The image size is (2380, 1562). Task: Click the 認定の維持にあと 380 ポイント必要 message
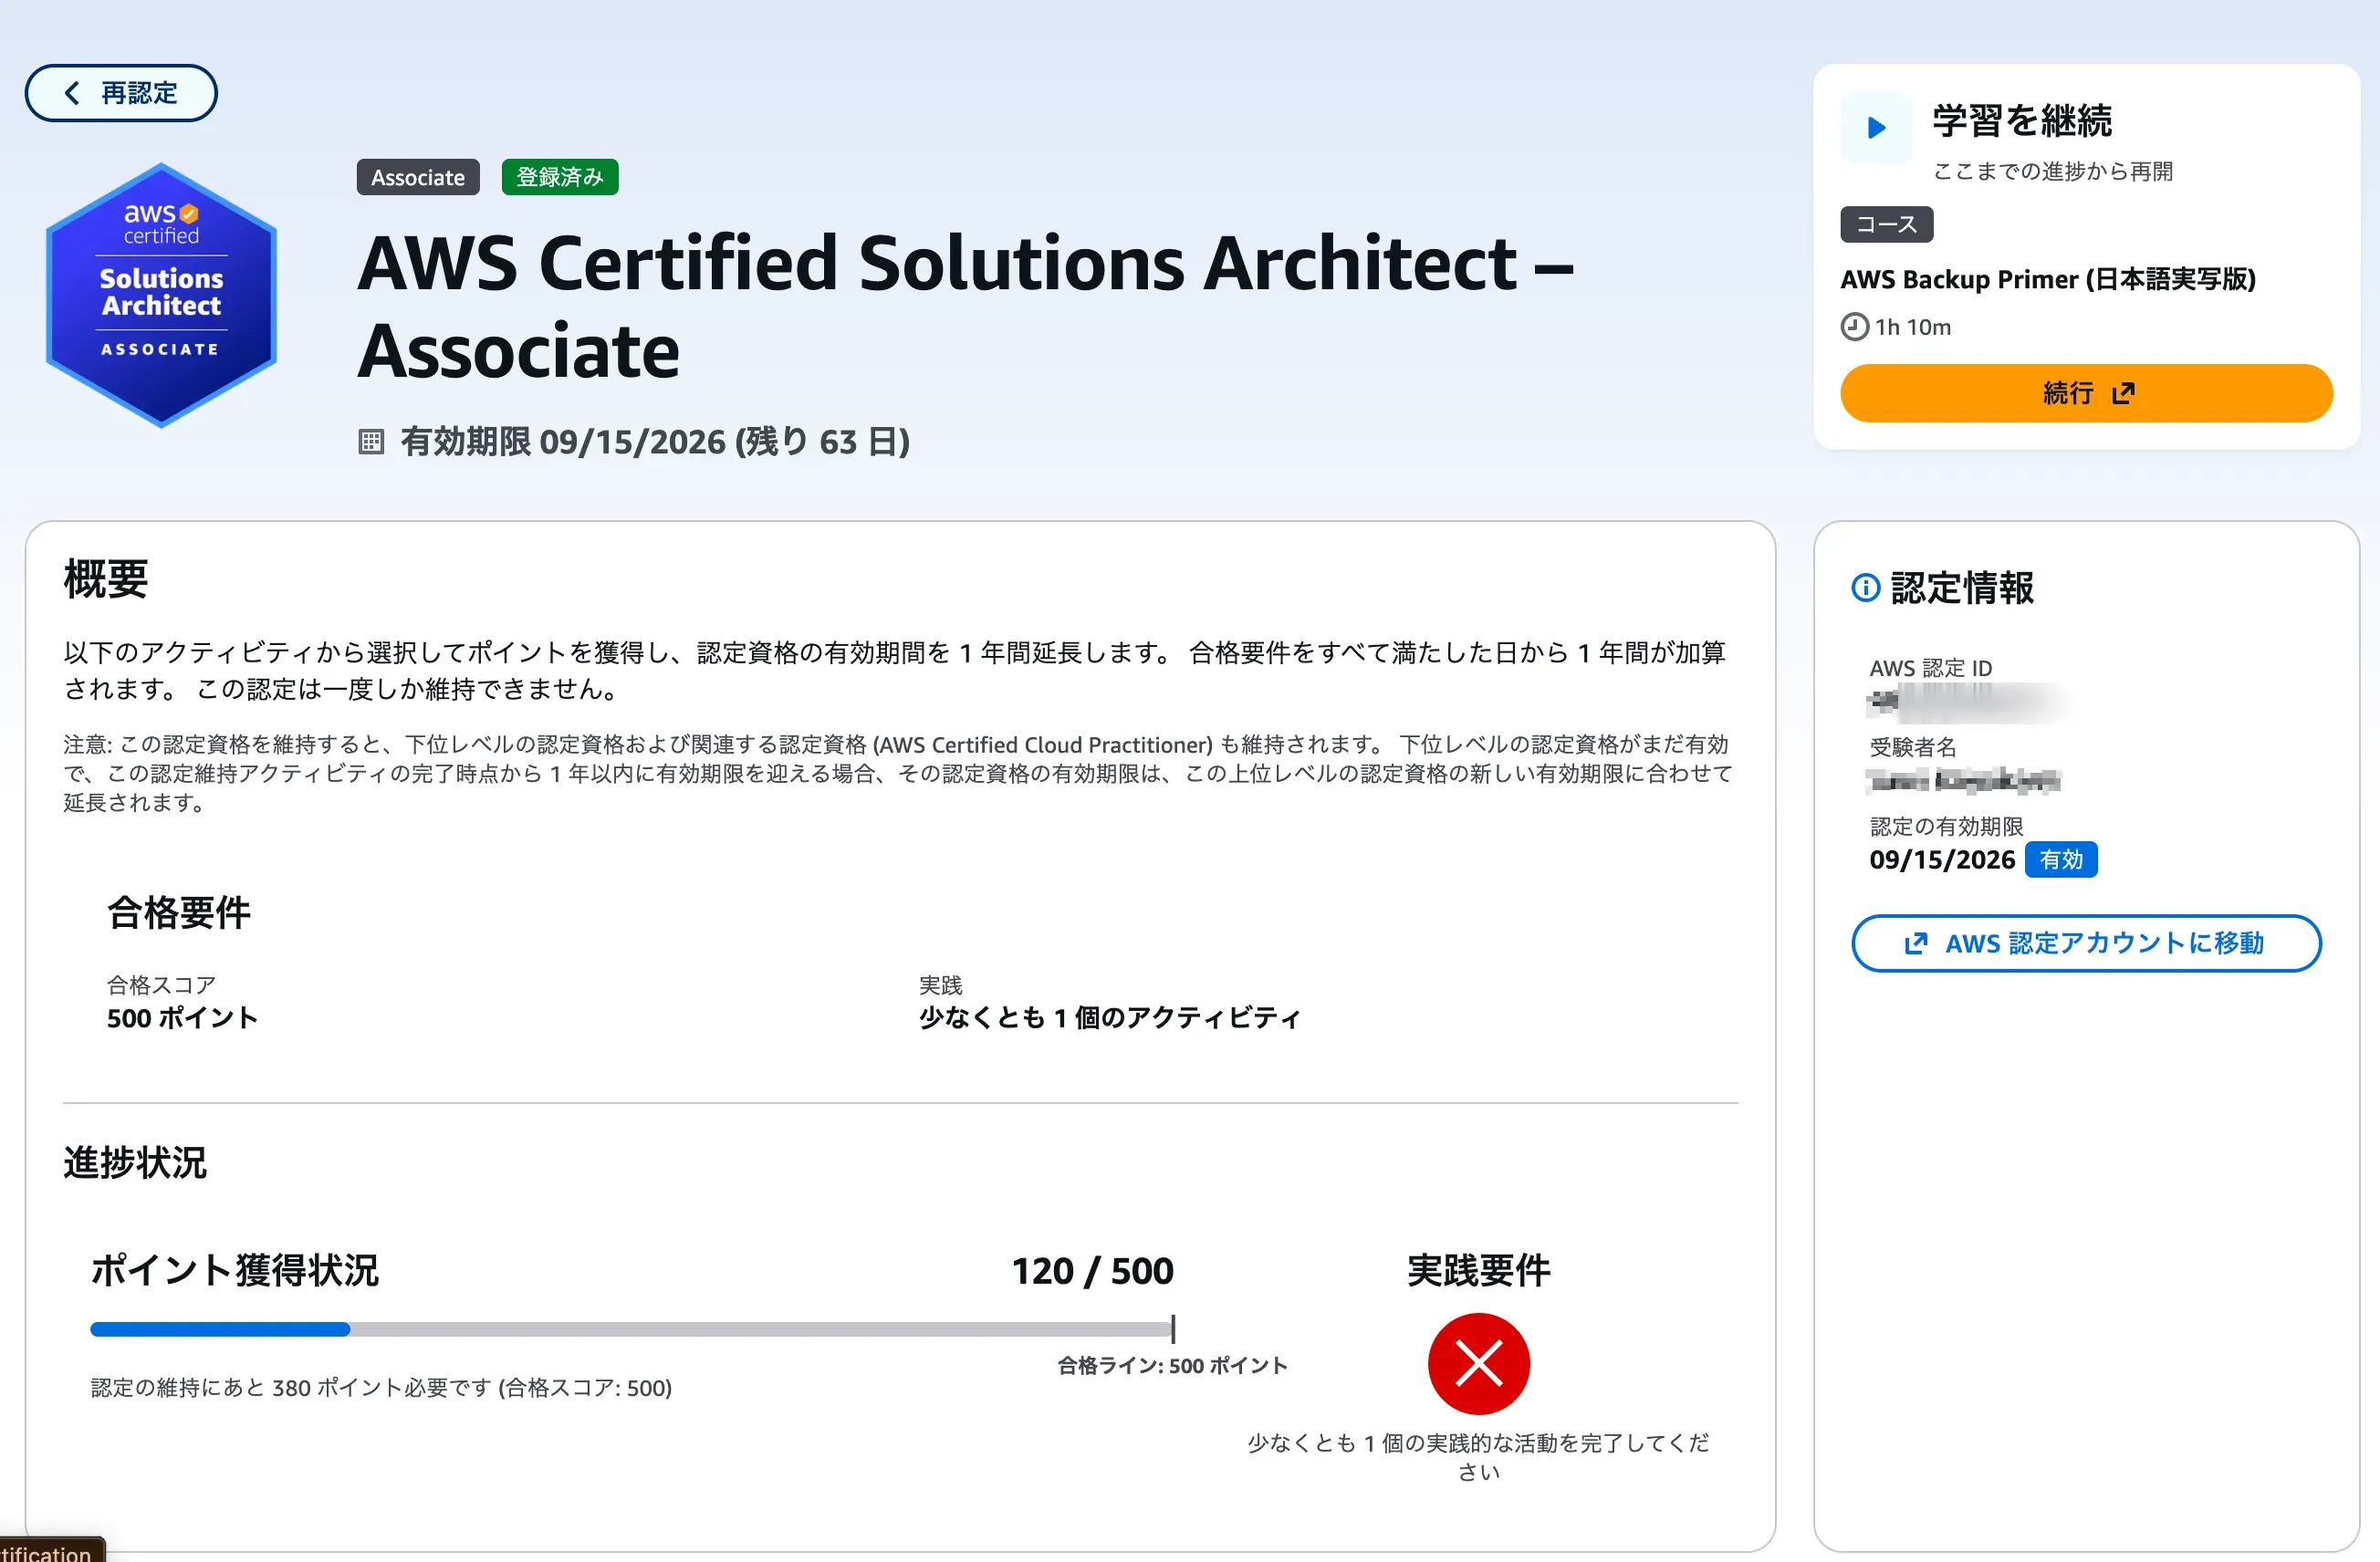point(381,1387)
